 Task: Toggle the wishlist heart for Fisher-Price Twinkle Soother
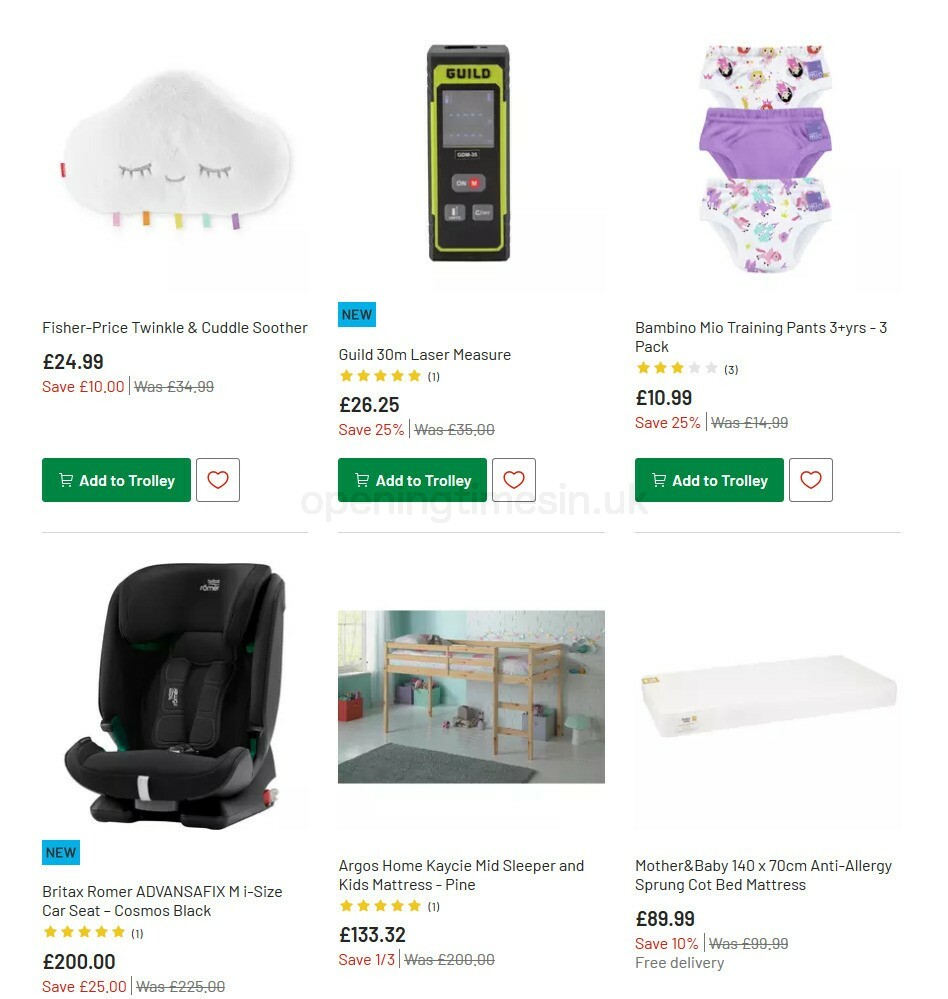(217, 480)
